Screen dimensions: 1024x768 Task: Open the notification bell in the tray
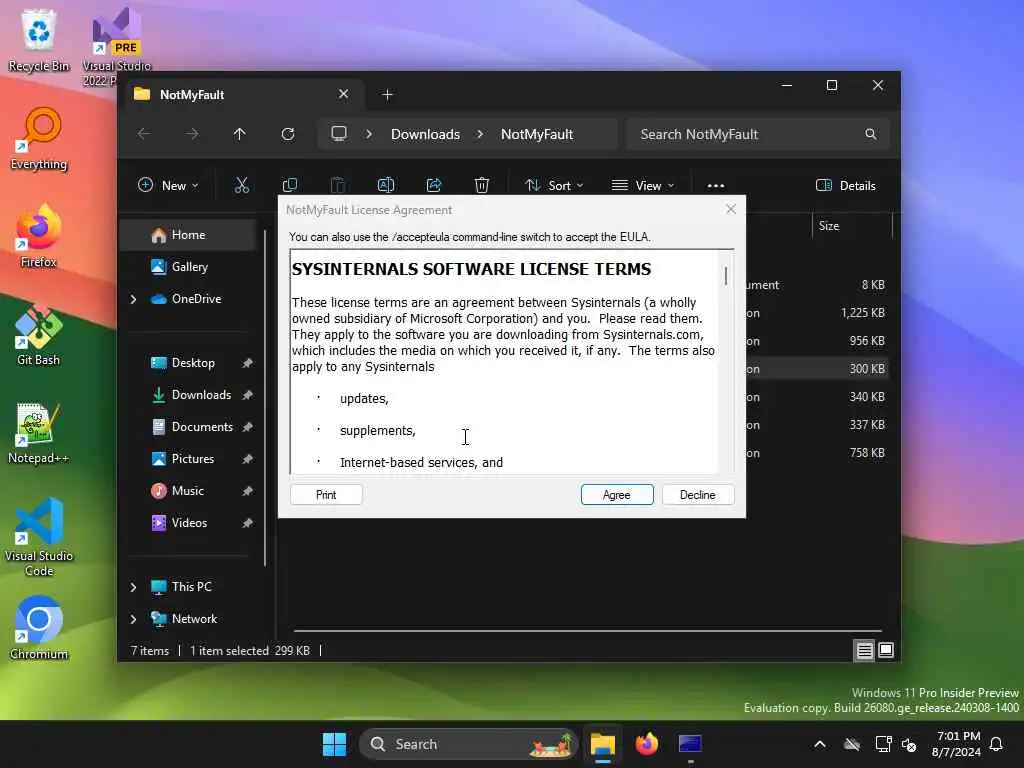[996, 744]
